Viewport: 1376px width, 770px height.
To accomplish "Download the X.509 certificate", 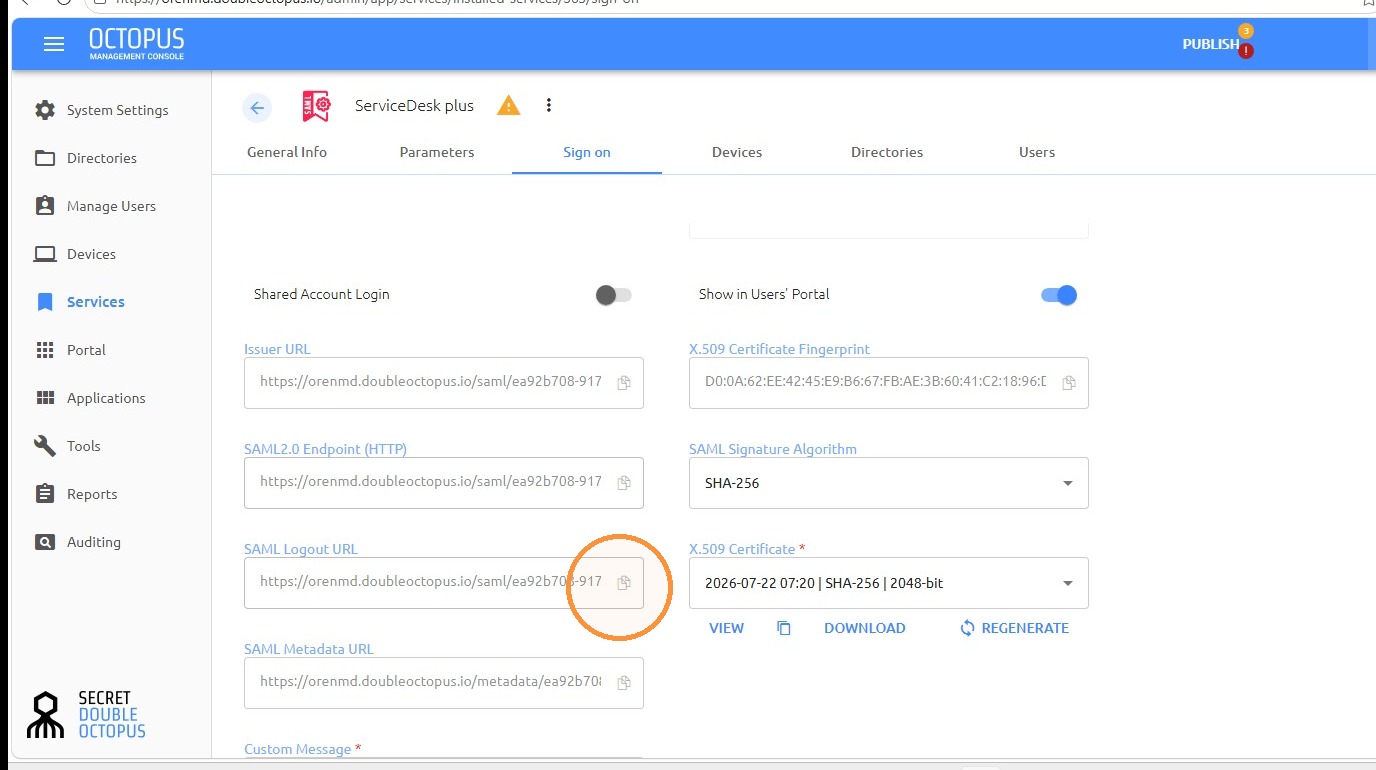I will click(864, 628).
